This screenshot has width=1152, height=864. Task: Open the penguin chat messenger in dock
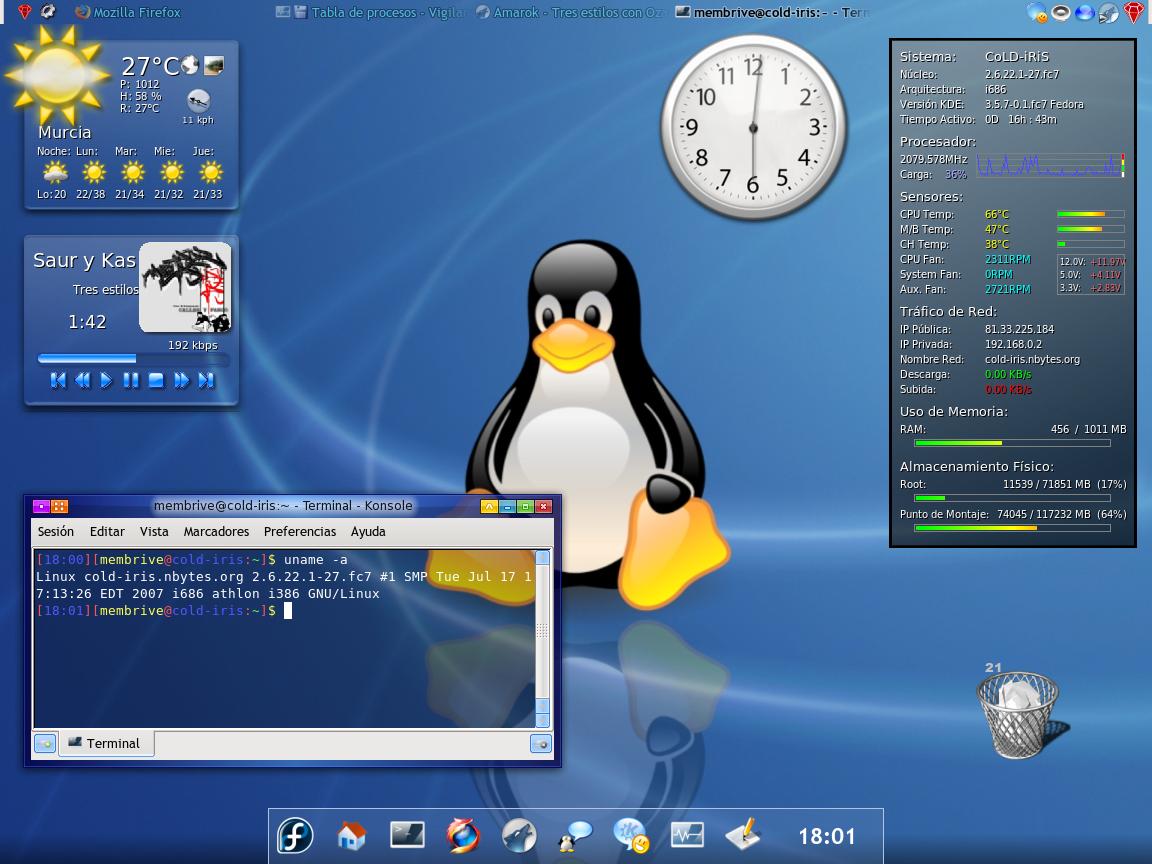[575, 836]
